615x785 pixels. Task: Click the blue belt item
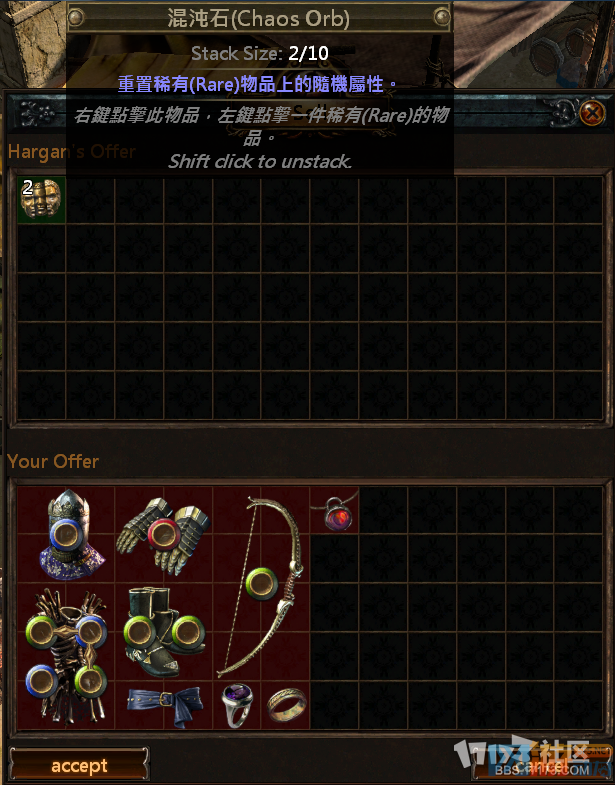click(x=164, y=705)
